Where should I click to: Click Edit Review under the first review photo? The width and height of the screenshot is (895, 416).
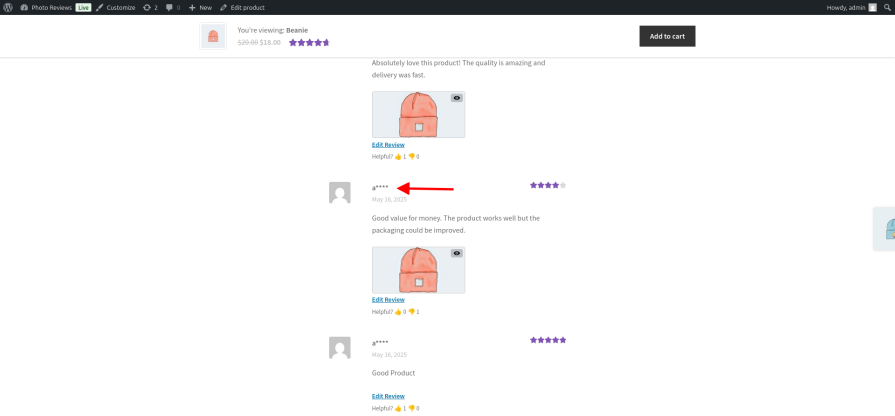[388, 144]
